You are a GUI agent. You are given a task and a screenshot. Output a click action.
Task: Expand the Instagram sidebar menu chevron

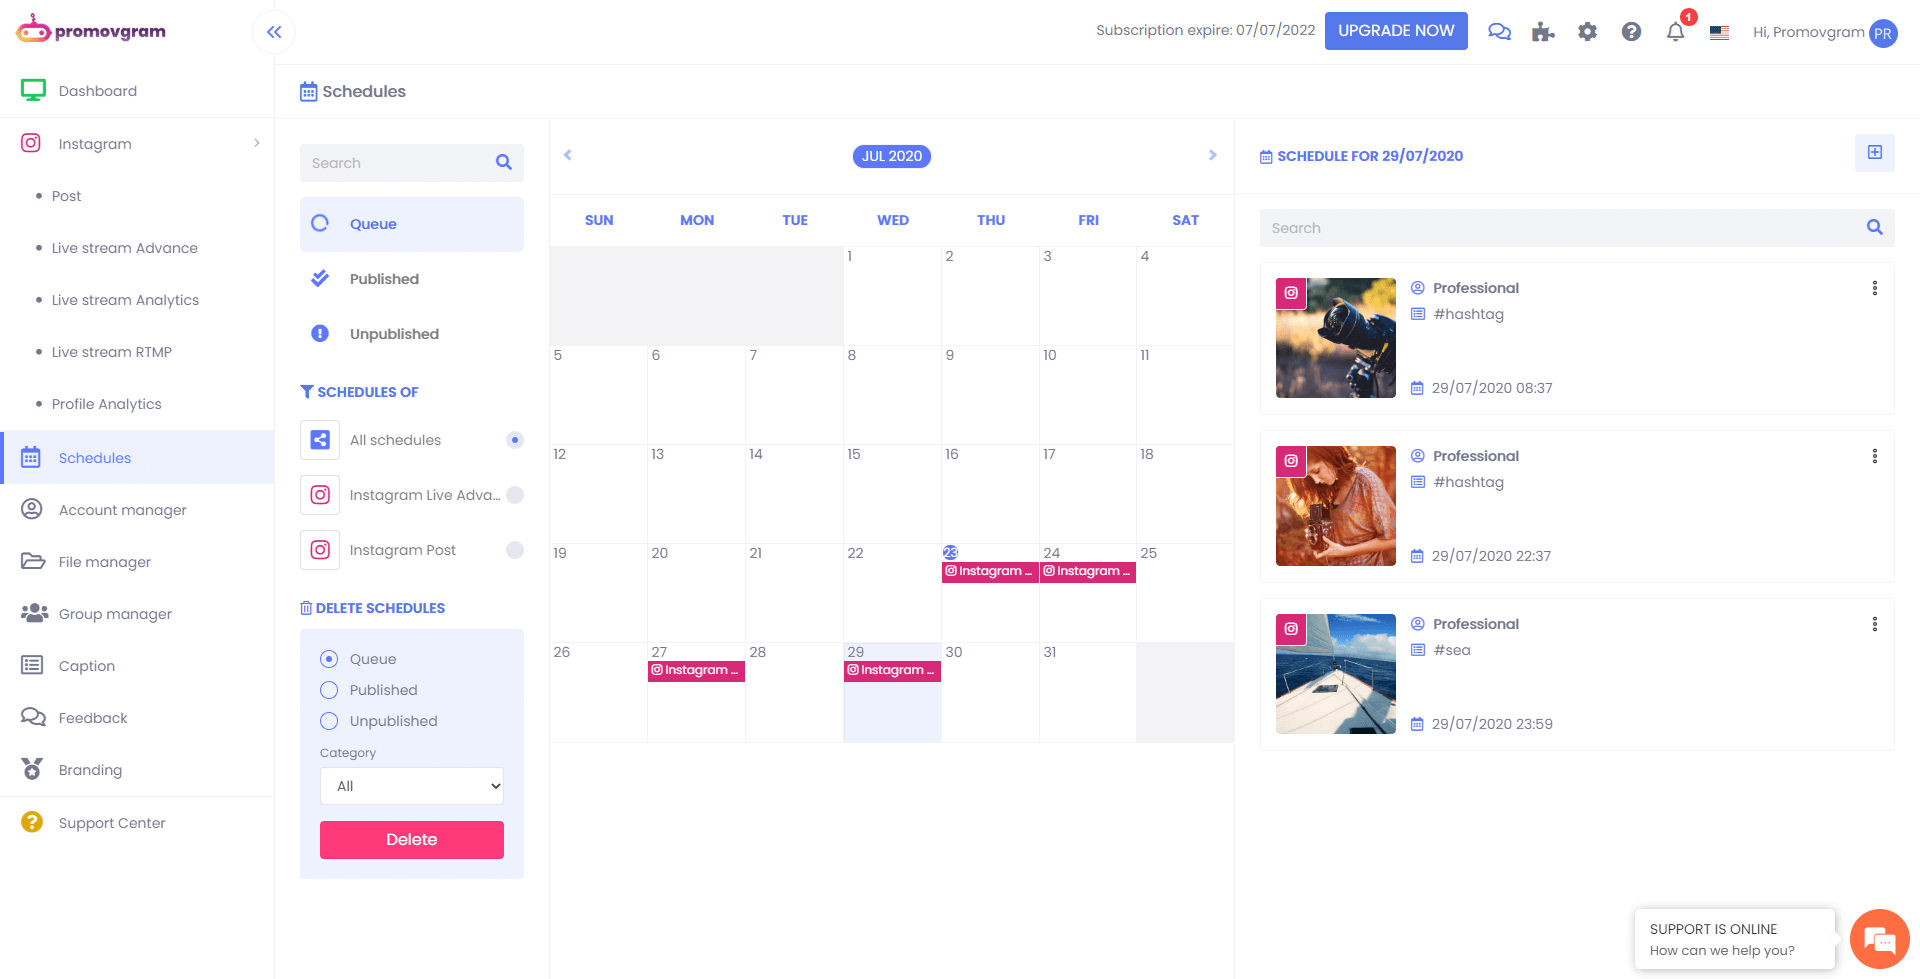click(257, 143)
